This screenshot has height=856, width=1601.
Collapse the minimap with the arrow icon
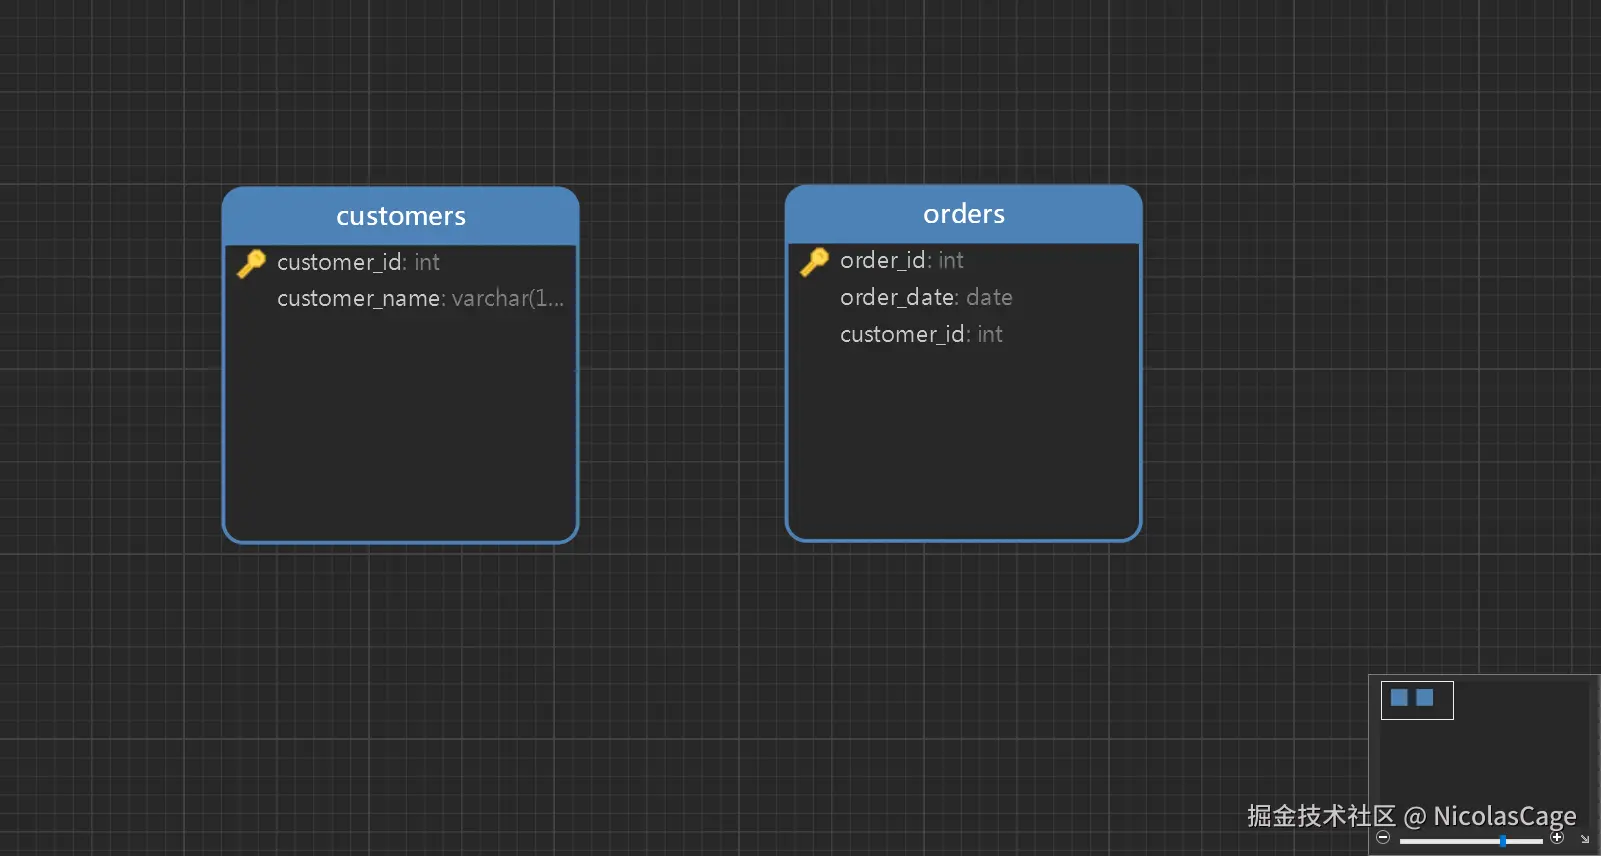[1585, 839]
